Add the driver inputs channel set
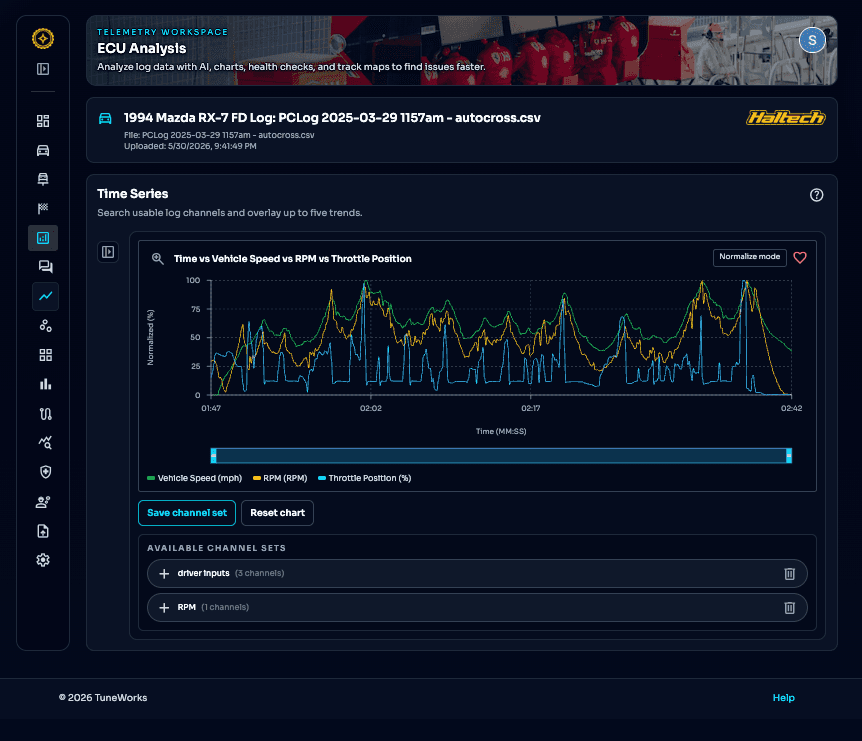 164,573
